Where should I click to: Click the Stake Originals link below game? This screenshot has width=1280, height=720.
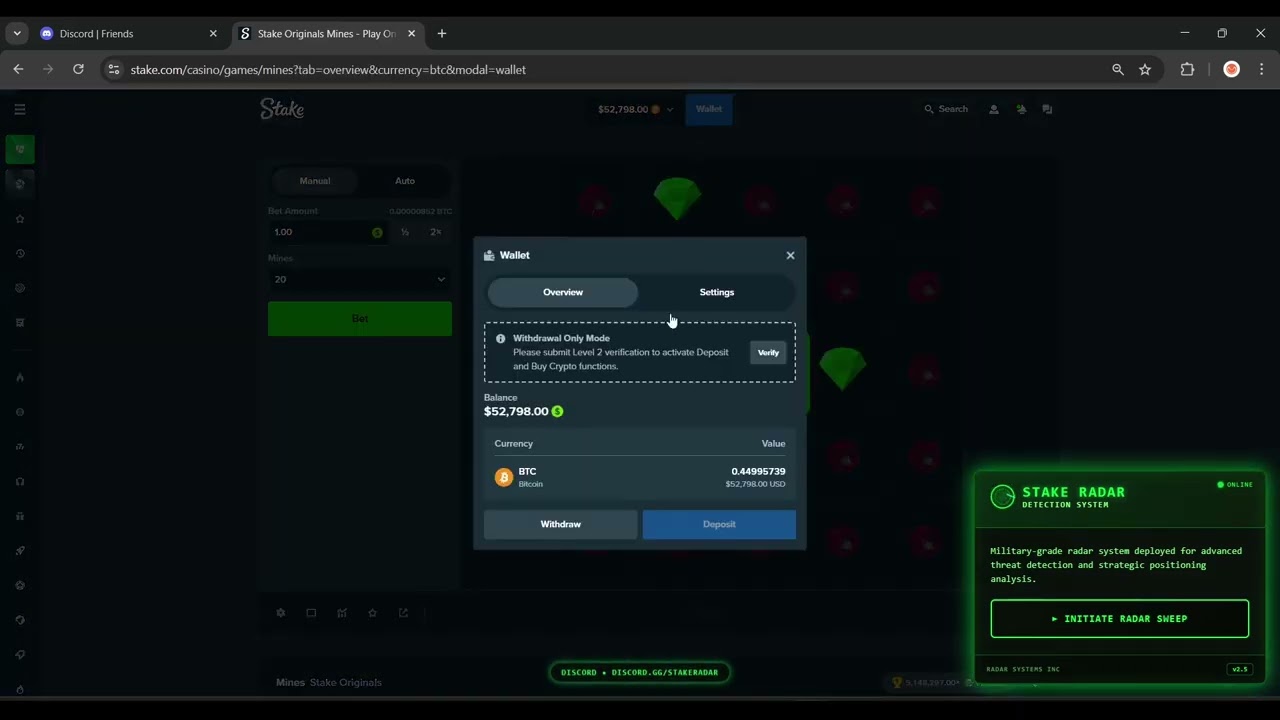[x=346, y=682]
